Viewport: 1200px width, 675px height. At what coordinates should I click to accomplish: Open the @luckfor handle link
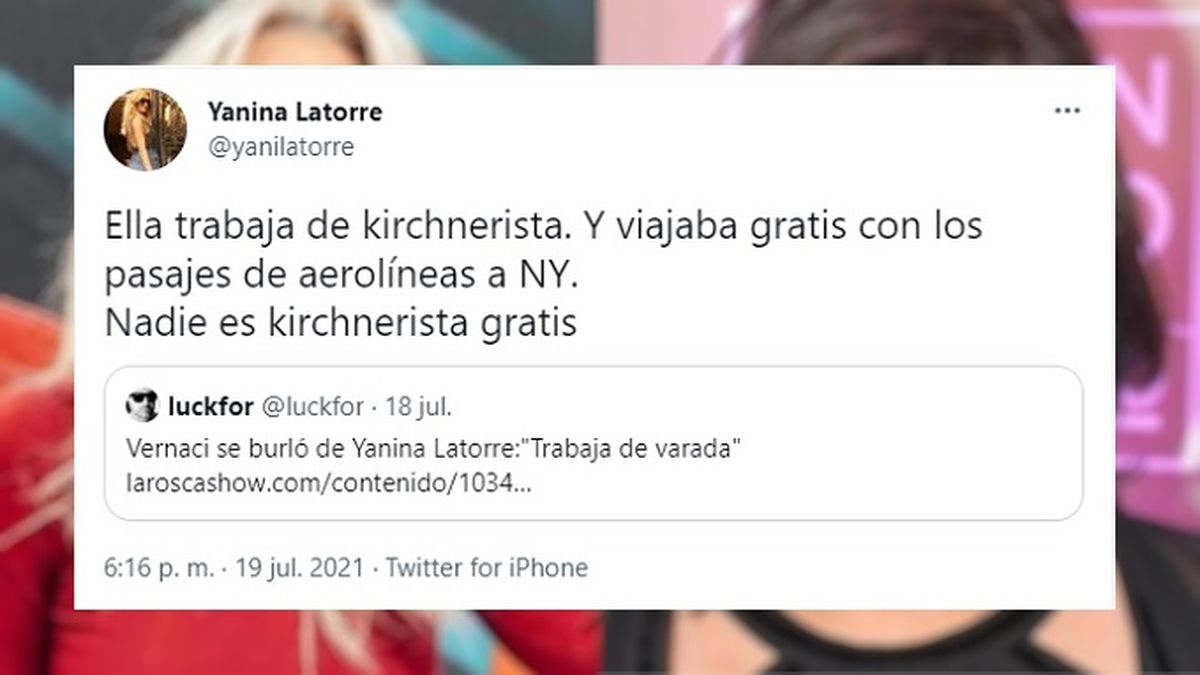click(x=312, y=406)
